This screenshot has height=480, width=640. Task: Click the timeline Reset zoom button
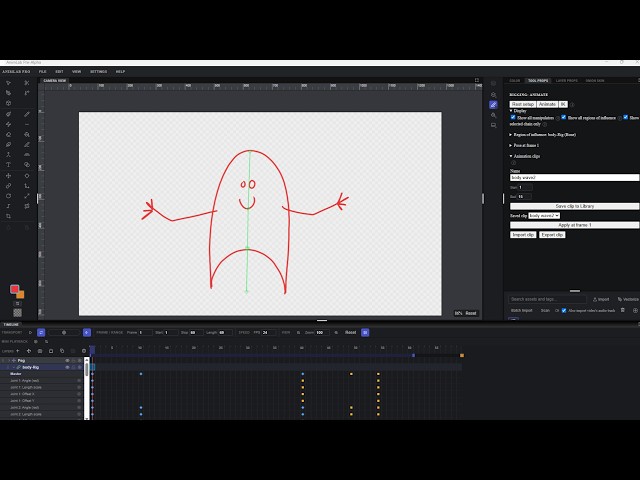(x=351, y=333)
